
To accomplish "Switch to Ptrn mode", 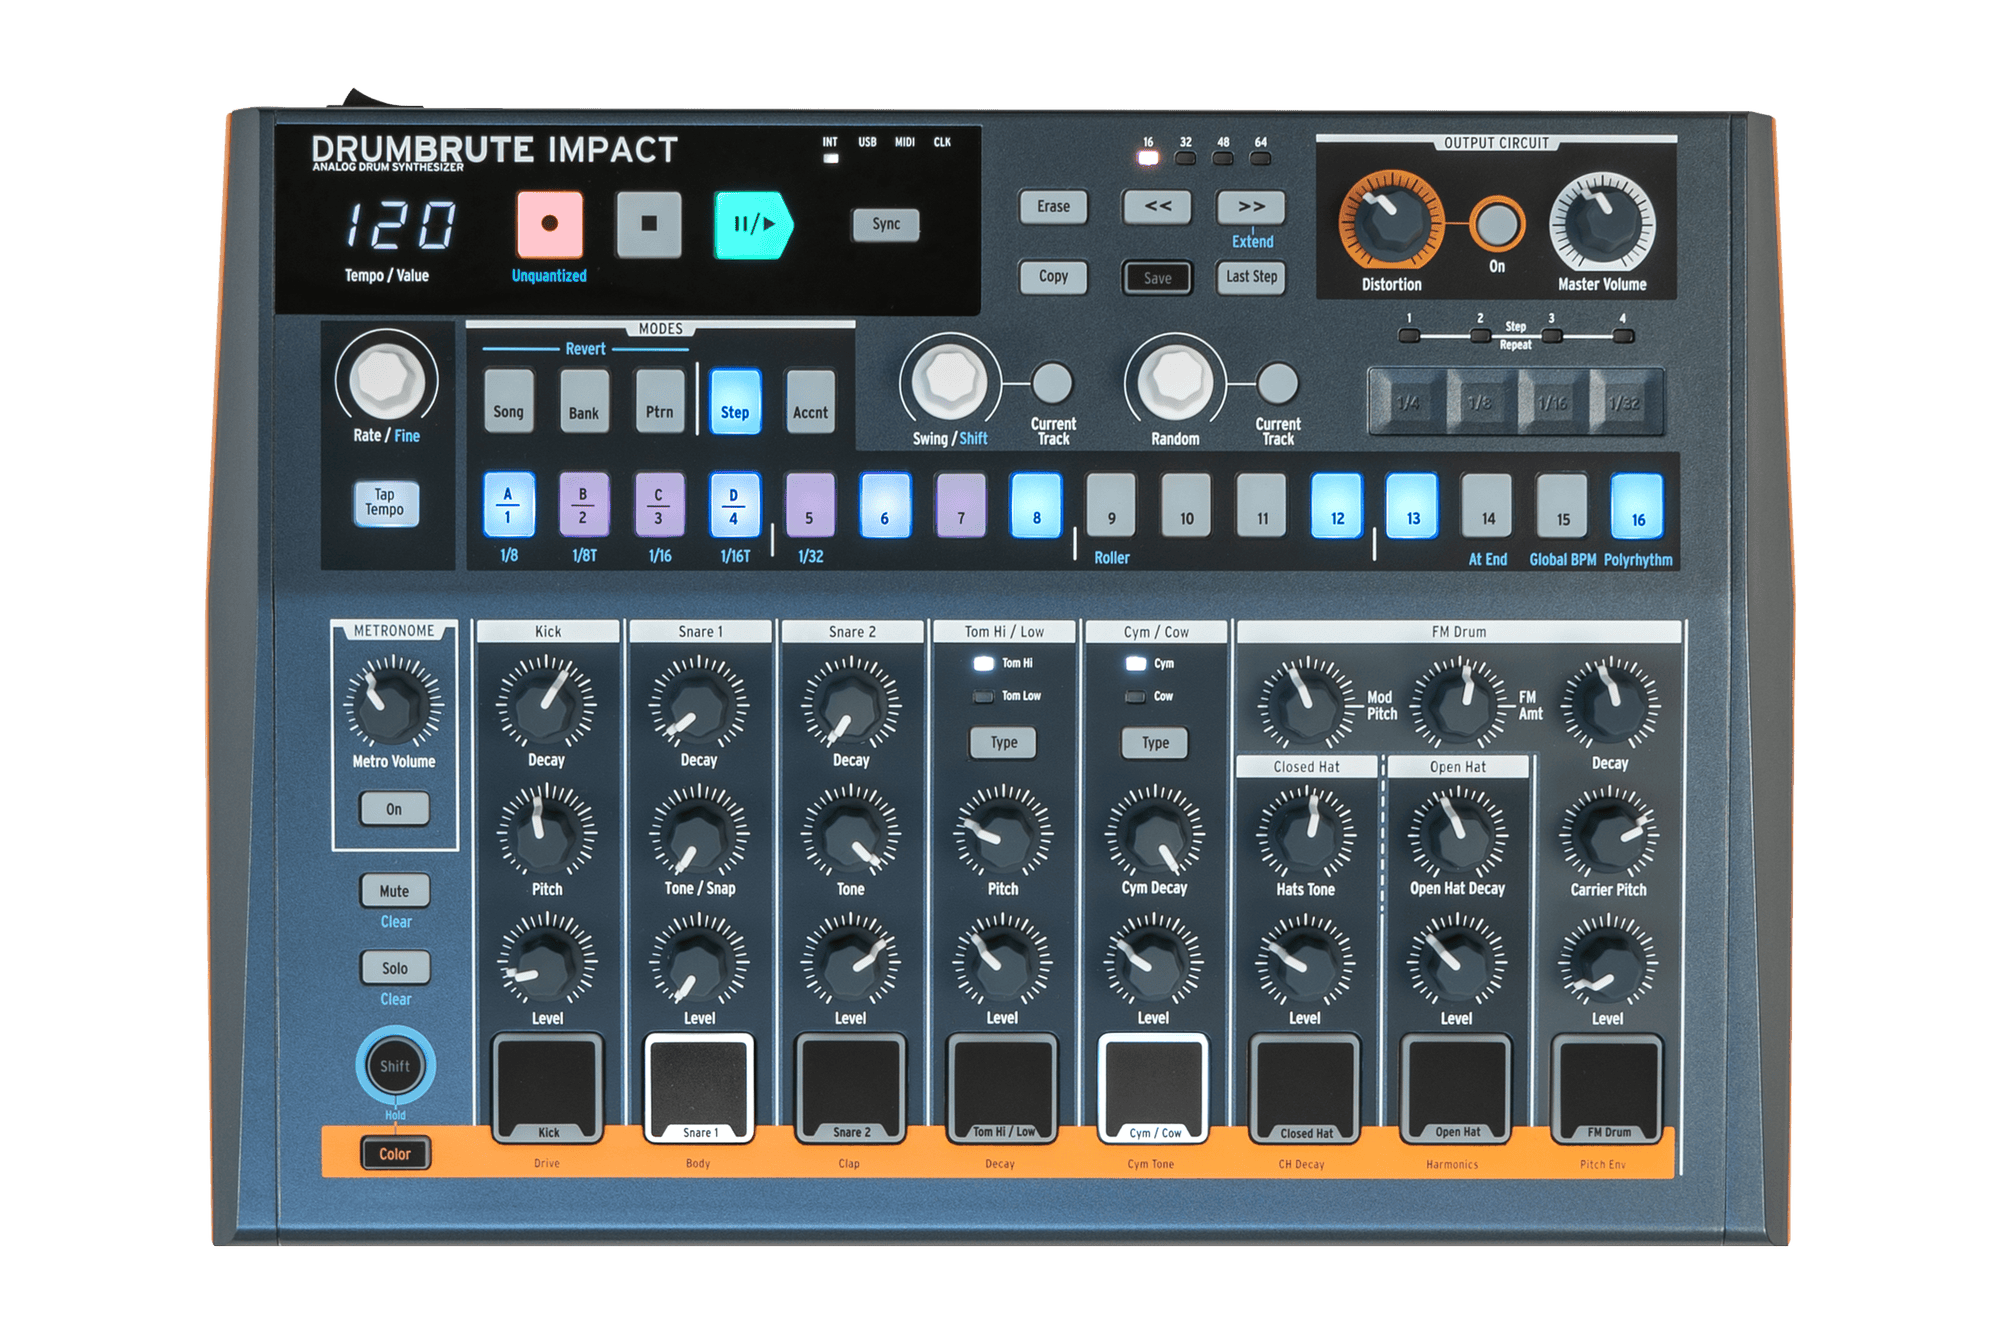I will coord(659,402).
